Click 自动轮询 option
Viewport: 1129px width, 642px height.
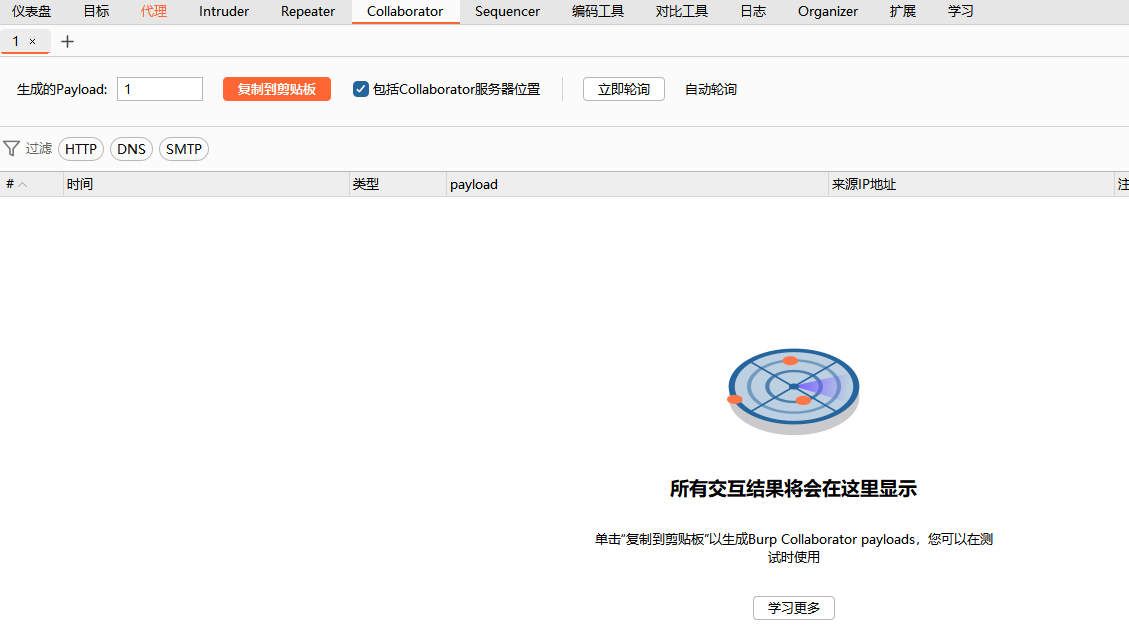(x=711, y=89)
